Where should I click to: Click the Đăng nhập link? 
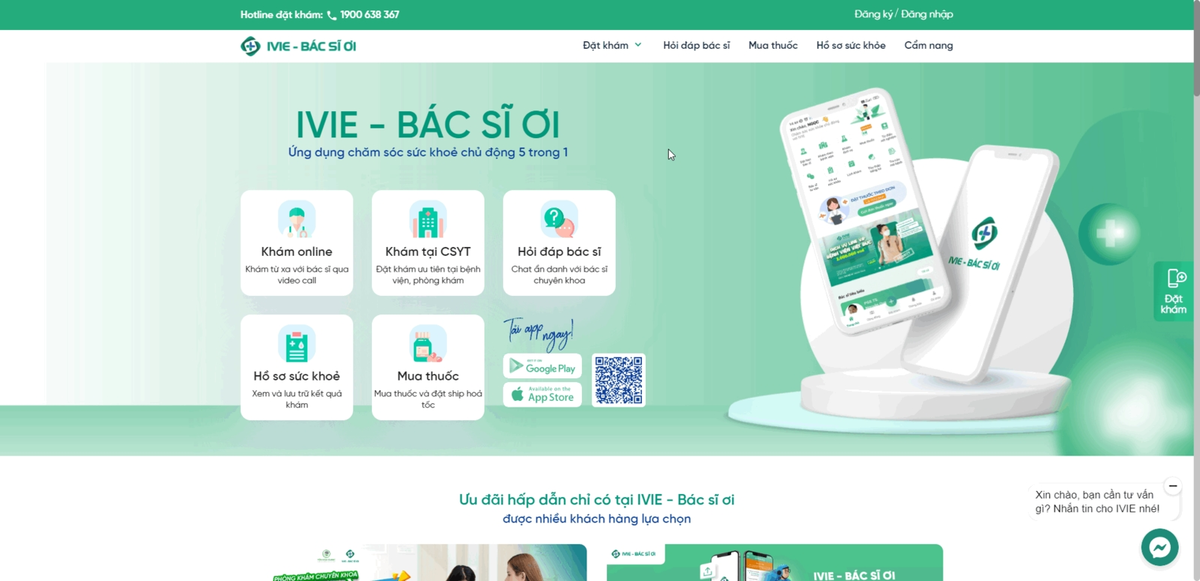coord(927,15)
